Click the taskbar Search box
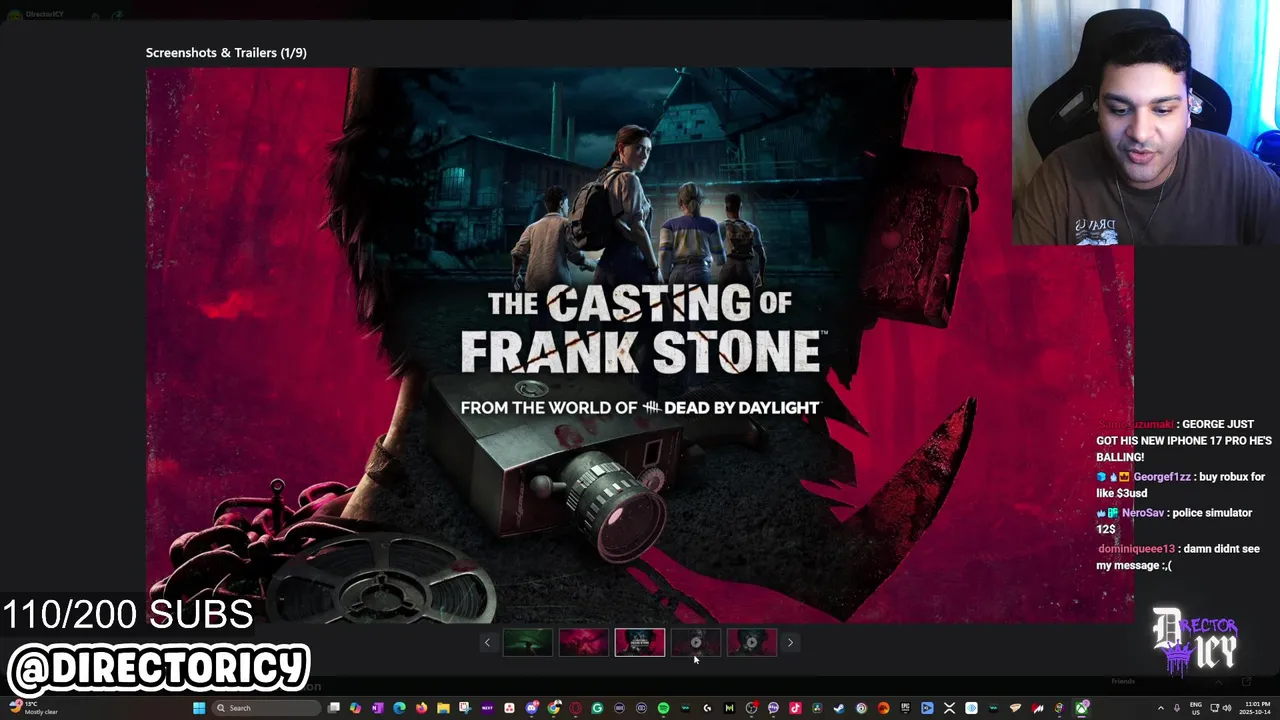 [x=266, y=708]
